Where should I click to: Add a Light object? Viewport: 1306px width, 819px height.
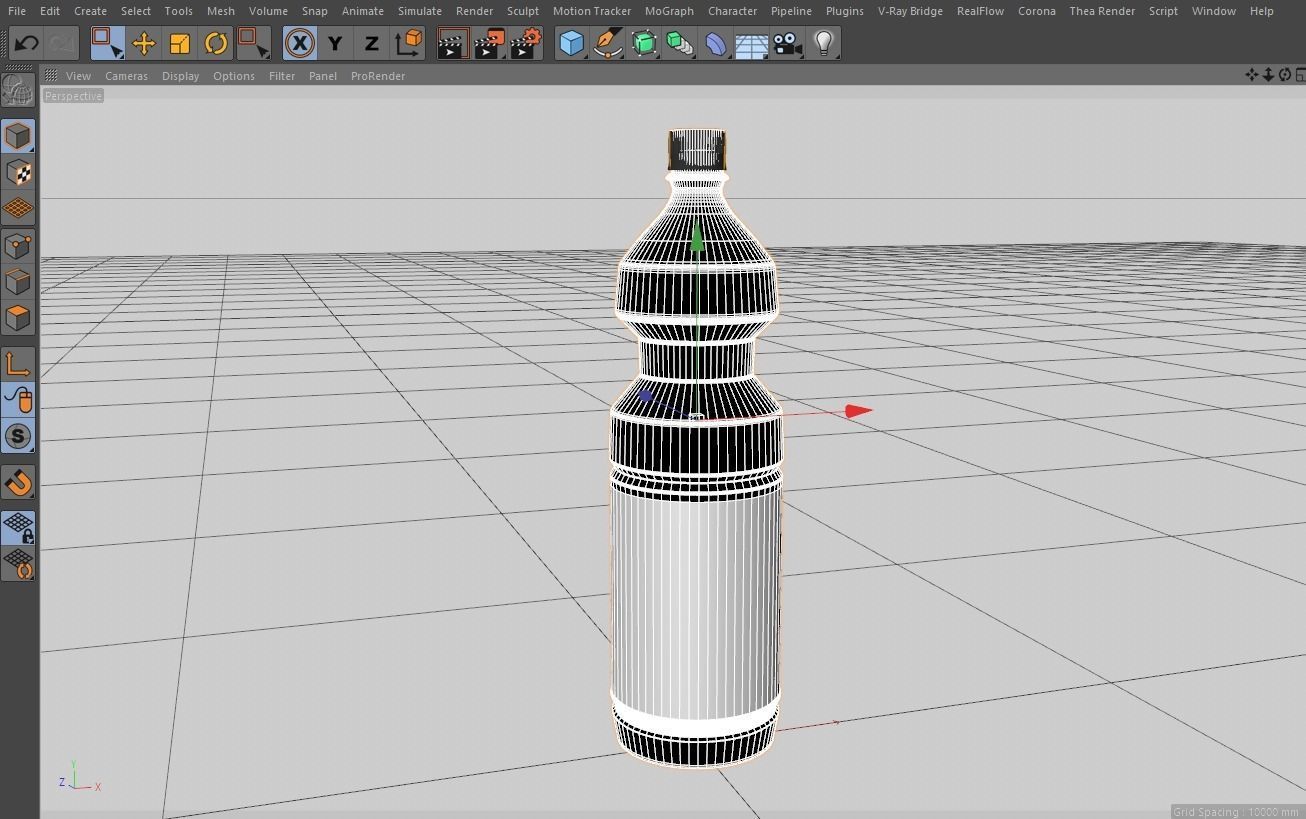click(824, 43)
